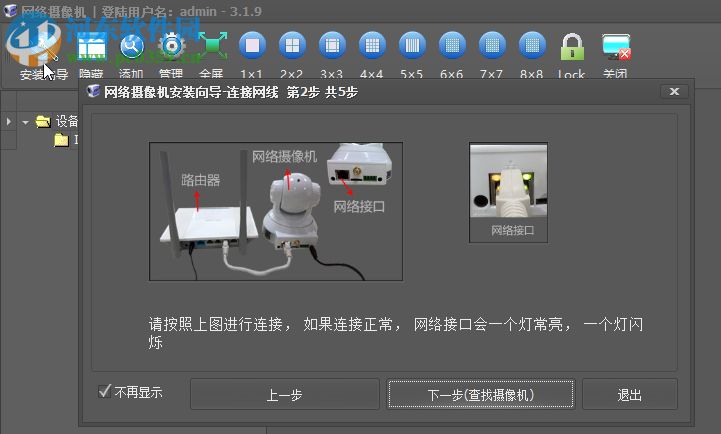The height and width of the screenshot is (434, 721).
Task: Go back with the 上一步 button
Action: coord(285,394)
